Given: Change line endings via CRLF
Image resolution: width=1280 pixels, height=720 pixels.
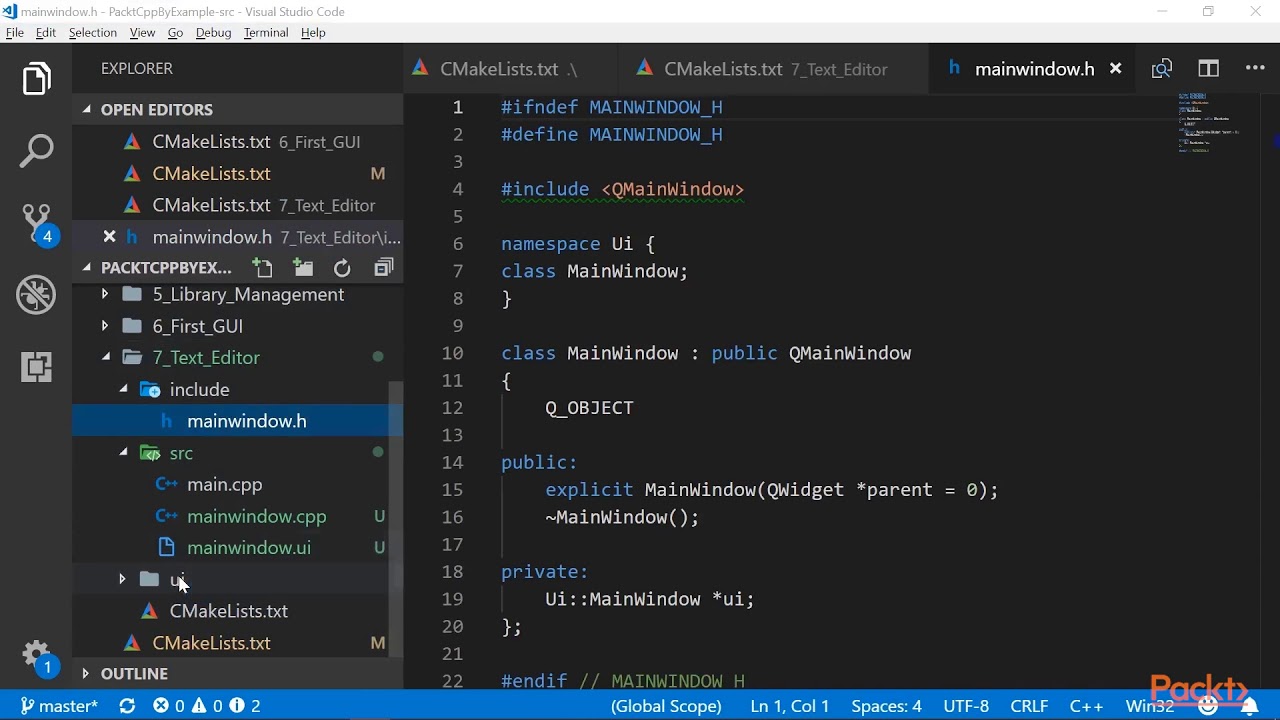Looking at the screenshot, I should (x=1029, y=706).
